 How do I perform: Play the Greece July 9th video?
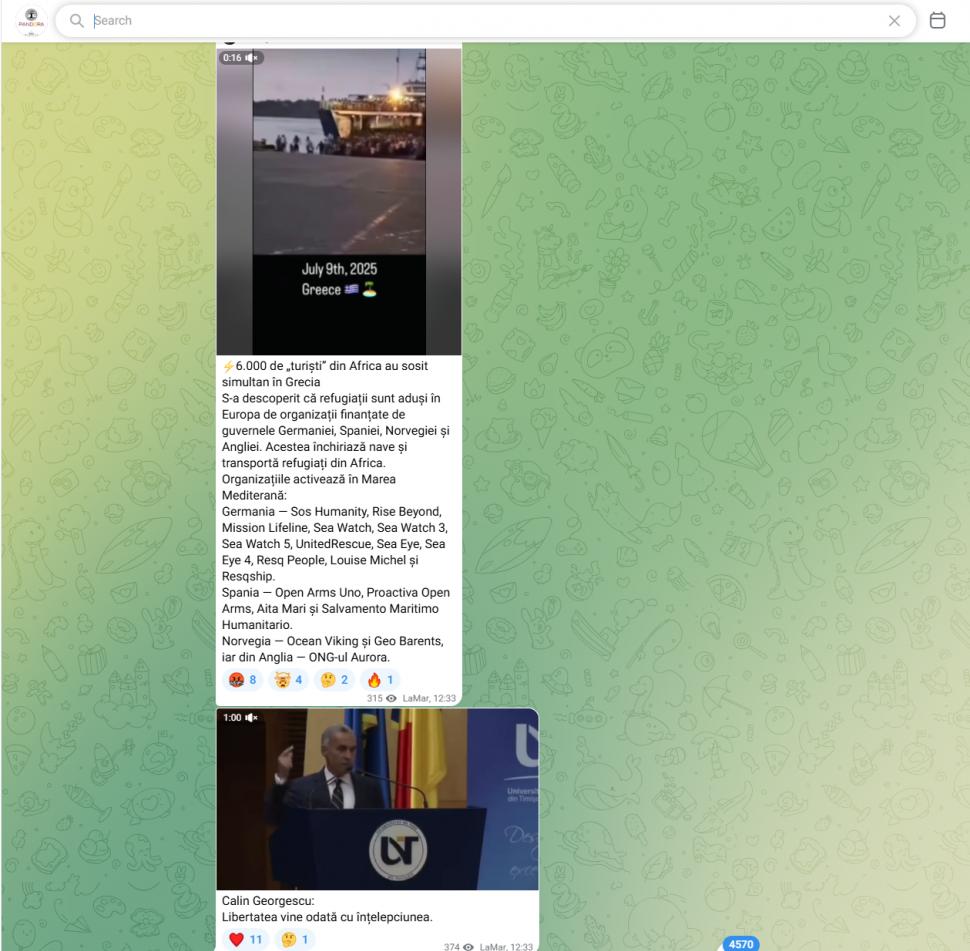[339, 200]
